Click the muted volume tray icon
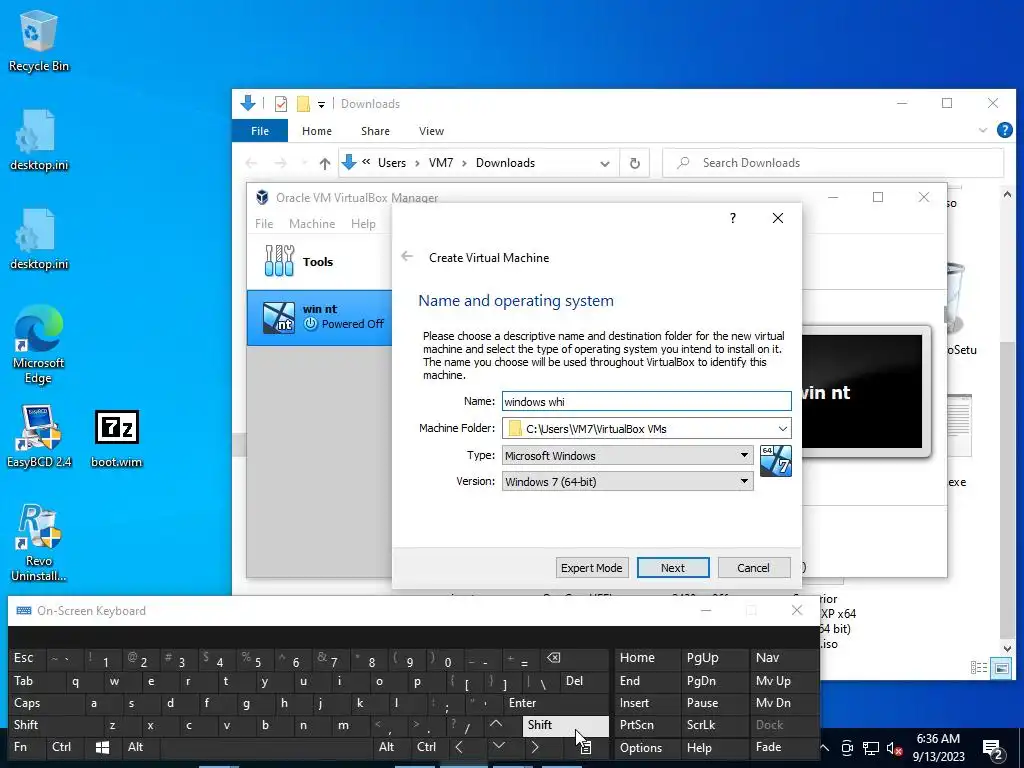The width and height of the screenshot is (1024, 768). coord(894,748)
